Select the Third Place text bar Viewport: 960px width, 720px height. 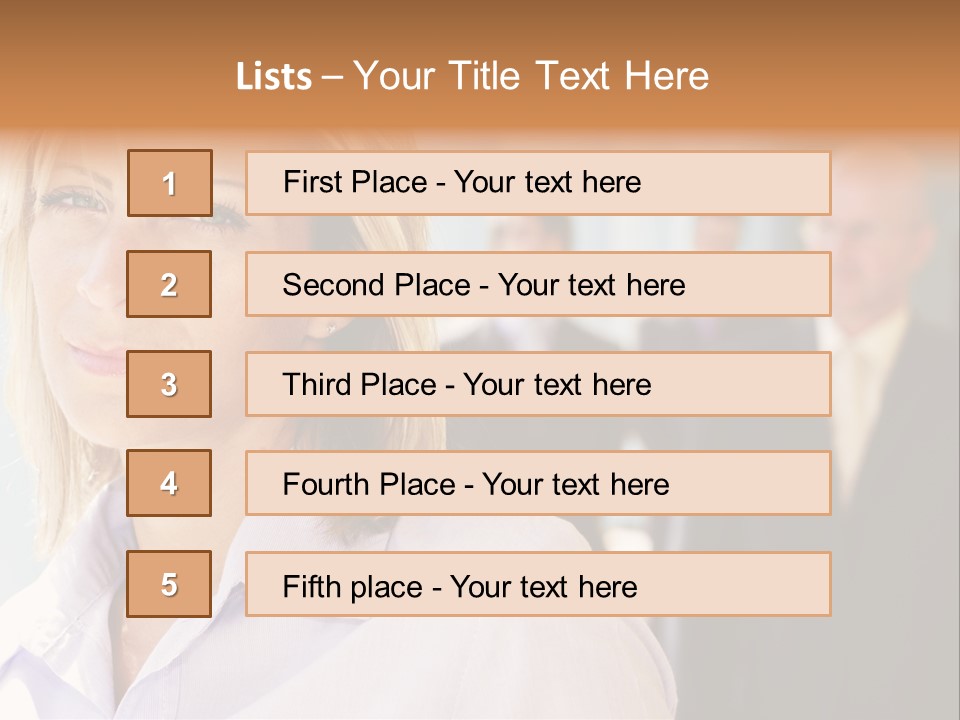click(538, 384)
